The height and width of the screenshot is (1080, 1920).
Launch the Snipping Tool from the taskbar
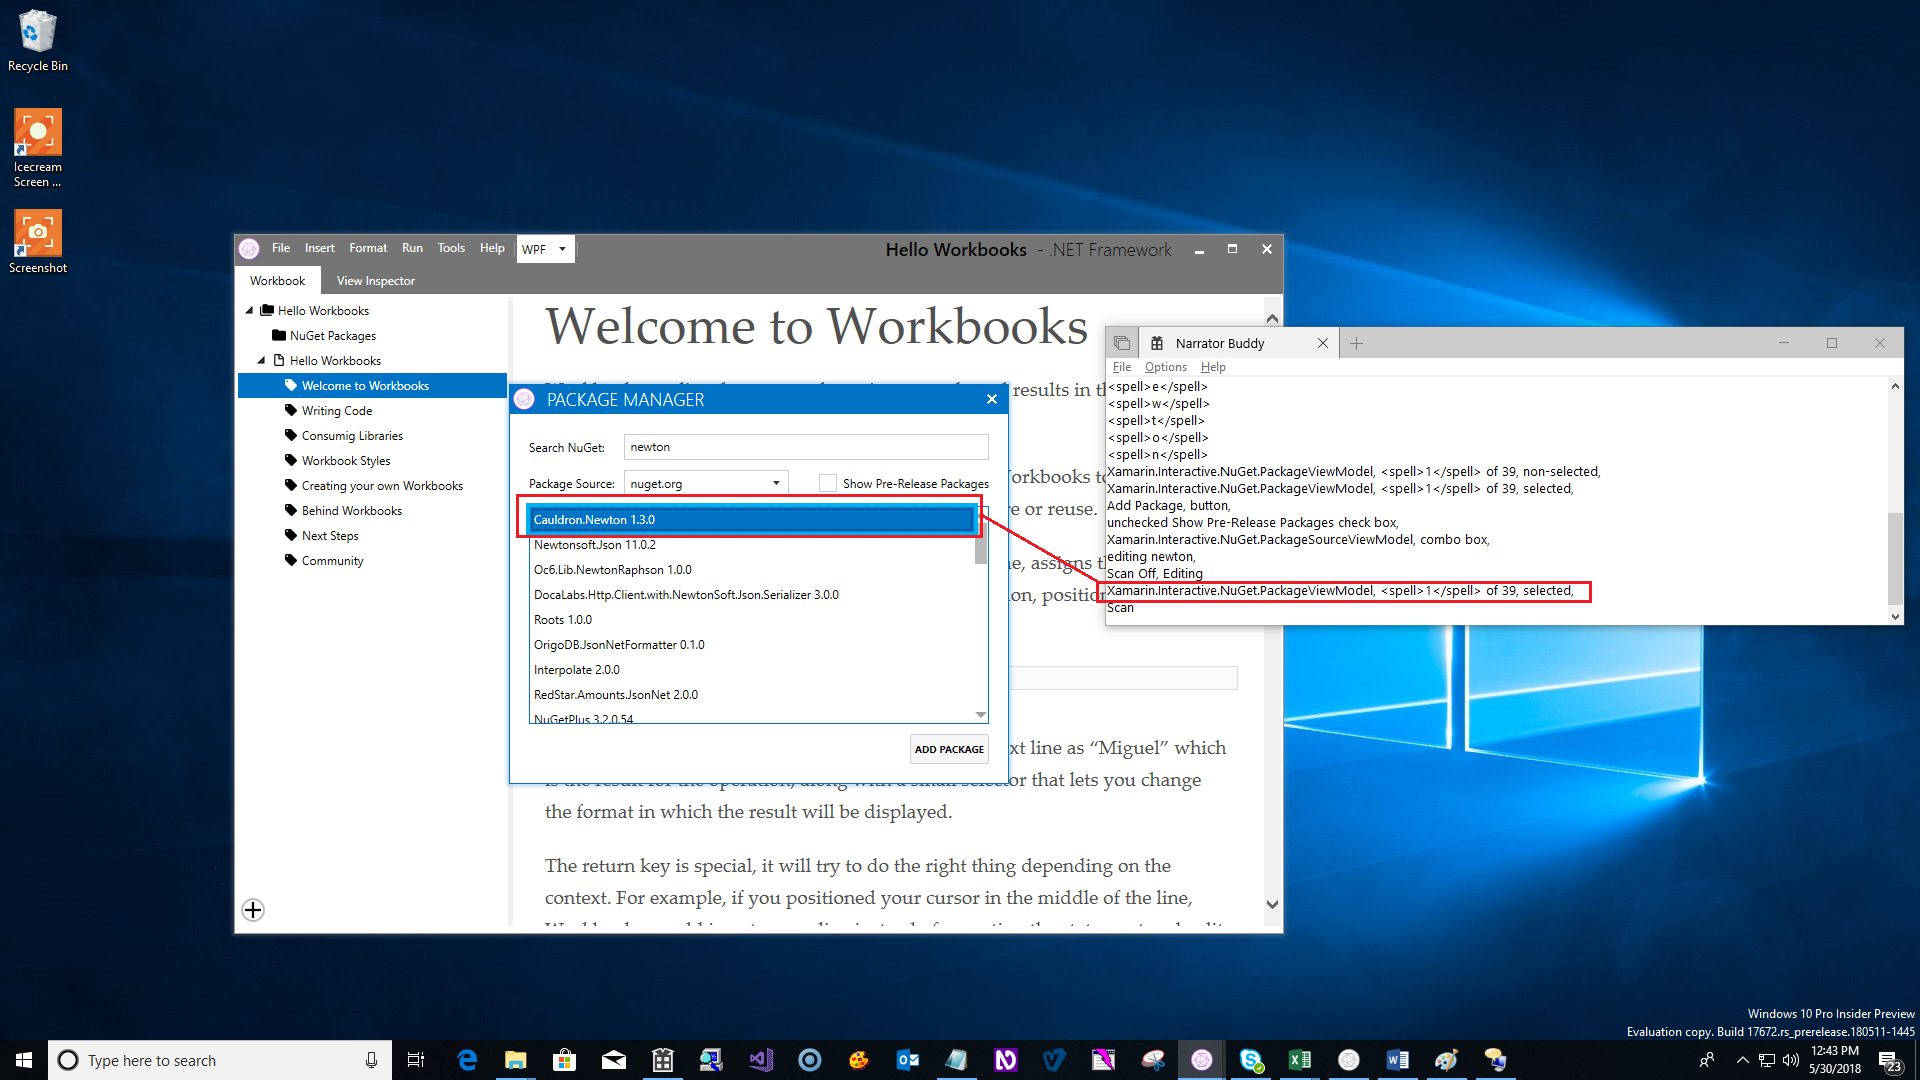[1153, 1059]
